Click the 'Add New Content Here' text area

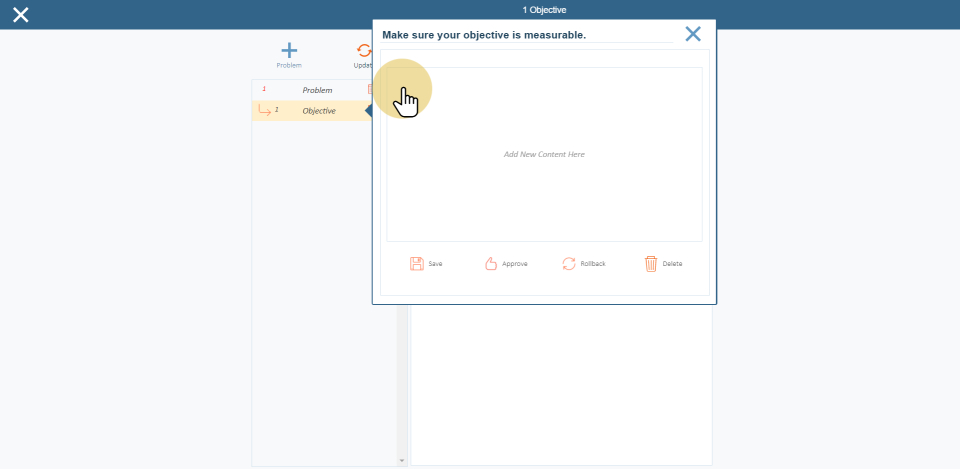click(544, 155)
